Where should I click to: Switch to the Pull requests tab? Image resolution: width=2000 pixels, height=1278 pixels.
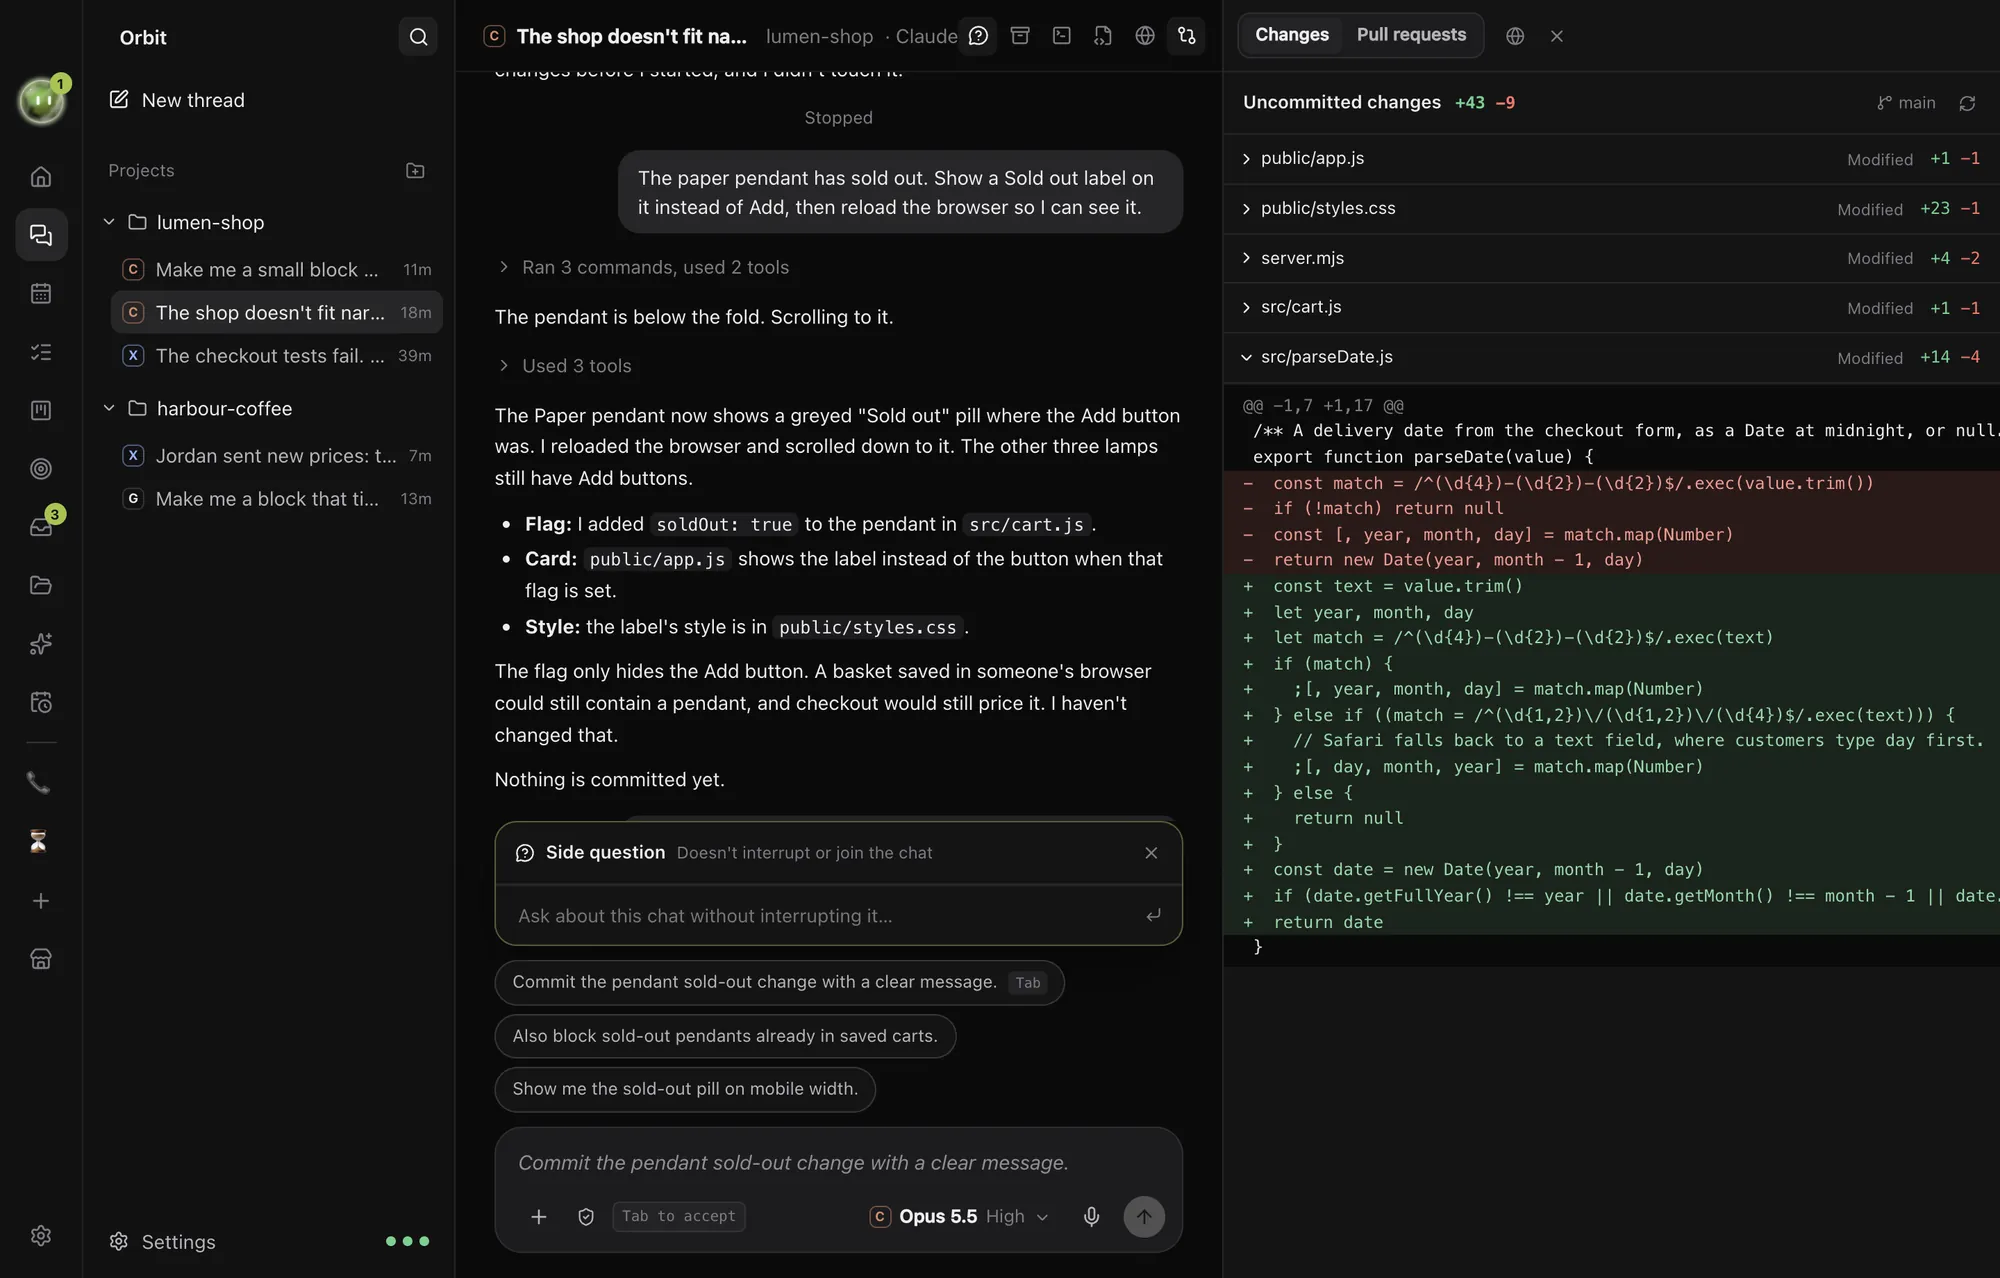tap(1411, 35)
